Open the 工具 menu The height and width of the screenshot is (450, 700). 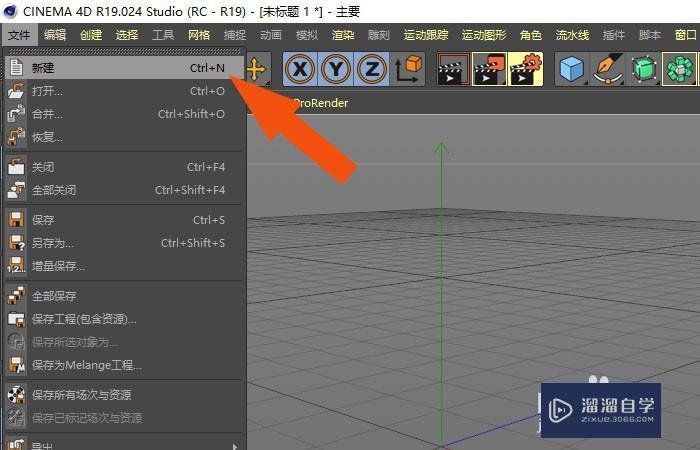pyautogui.click(x=163, y=35)
